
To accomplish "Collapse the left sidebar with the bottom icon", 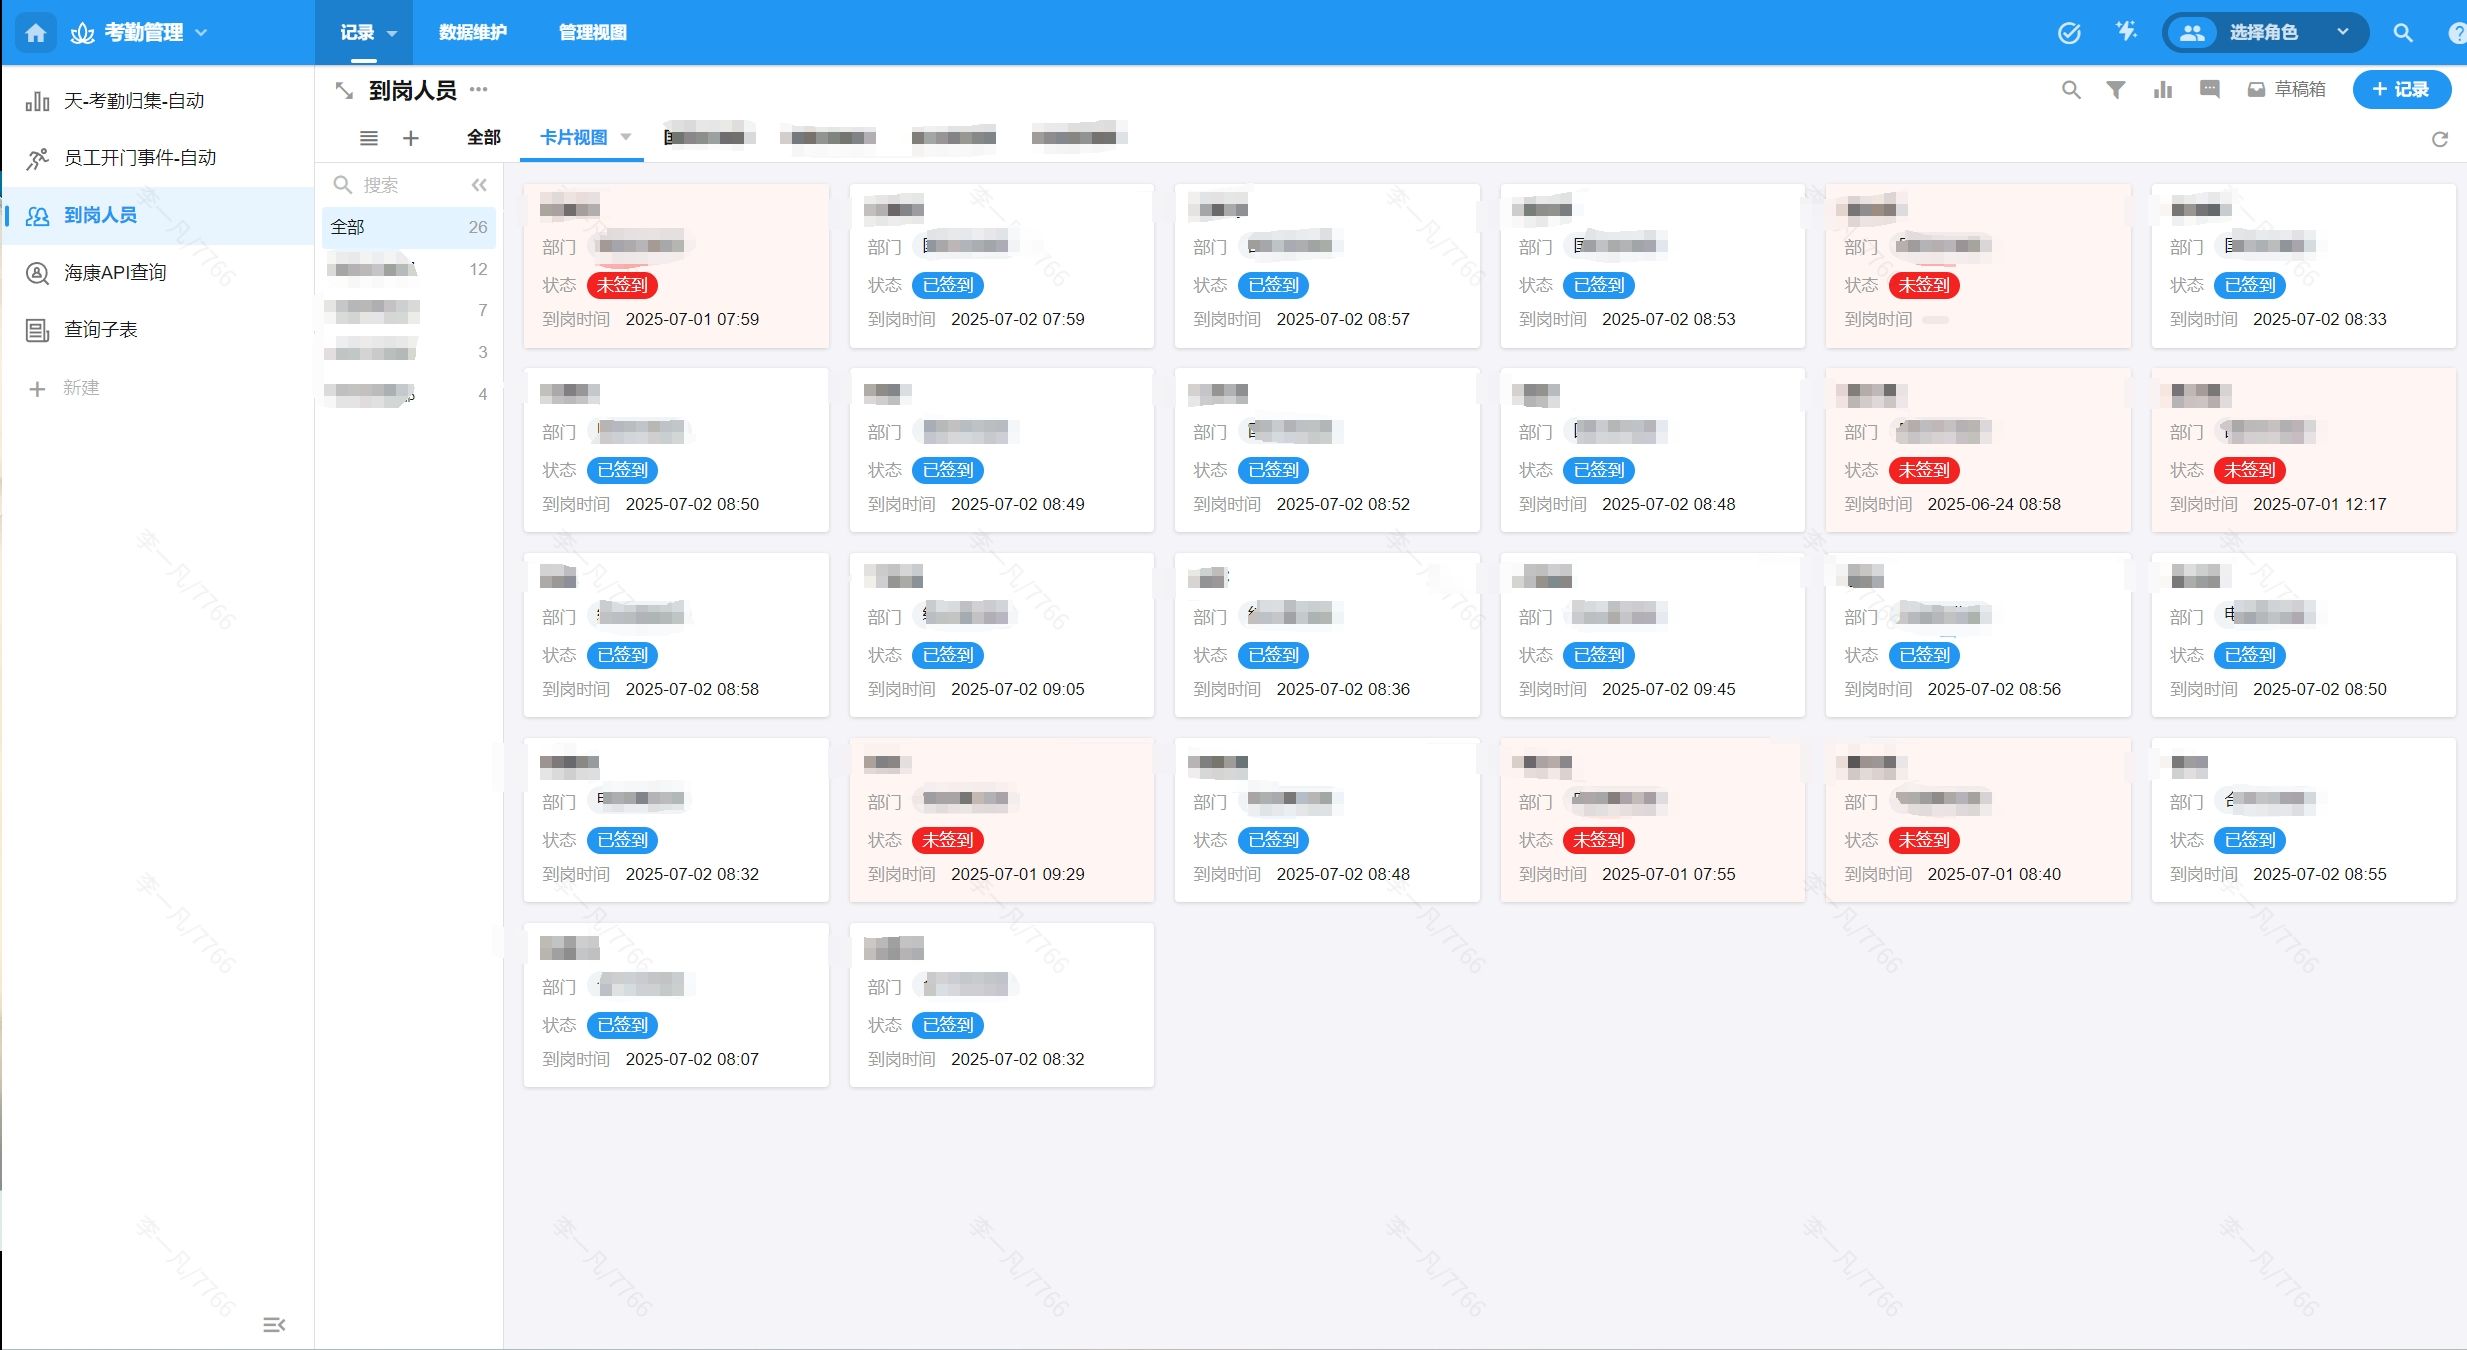I will [274, 1325].
